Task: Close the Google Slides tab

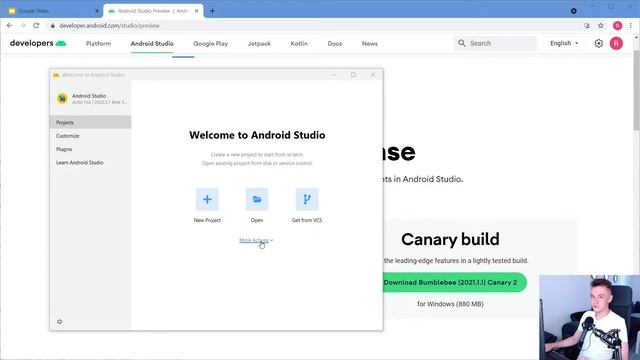Action: point(97,11)
